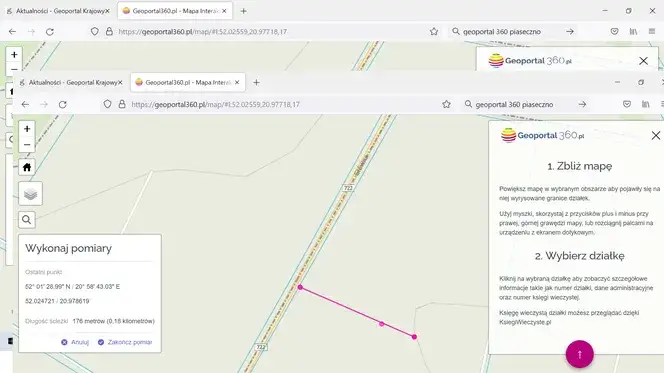Zoom in with front map plus button
Viewport: 664px width, 373px height.
point(27,129)
